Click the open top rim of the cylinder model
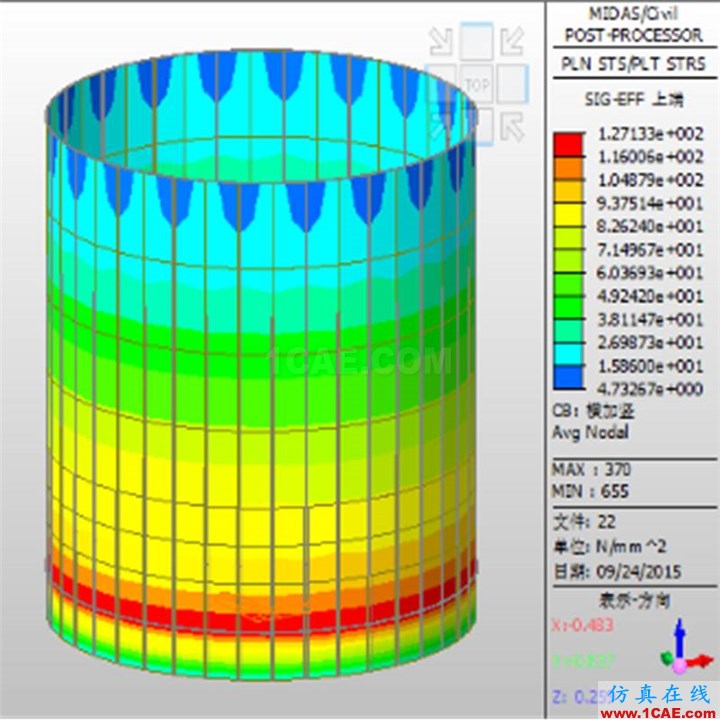The image size is (720, 721). pyautogui.click(x=261, y=115)
